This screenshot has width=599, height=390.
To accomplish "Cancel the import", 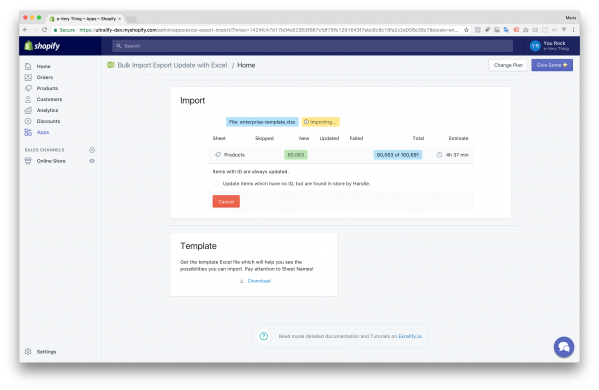I will 226,202.
